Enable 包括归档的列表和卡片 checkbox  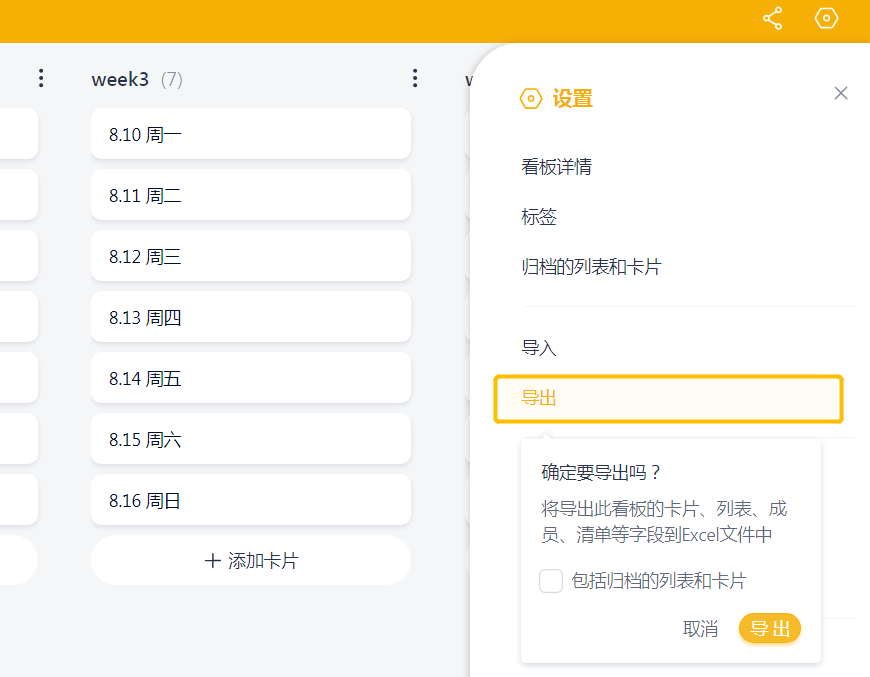click(551, 581)
